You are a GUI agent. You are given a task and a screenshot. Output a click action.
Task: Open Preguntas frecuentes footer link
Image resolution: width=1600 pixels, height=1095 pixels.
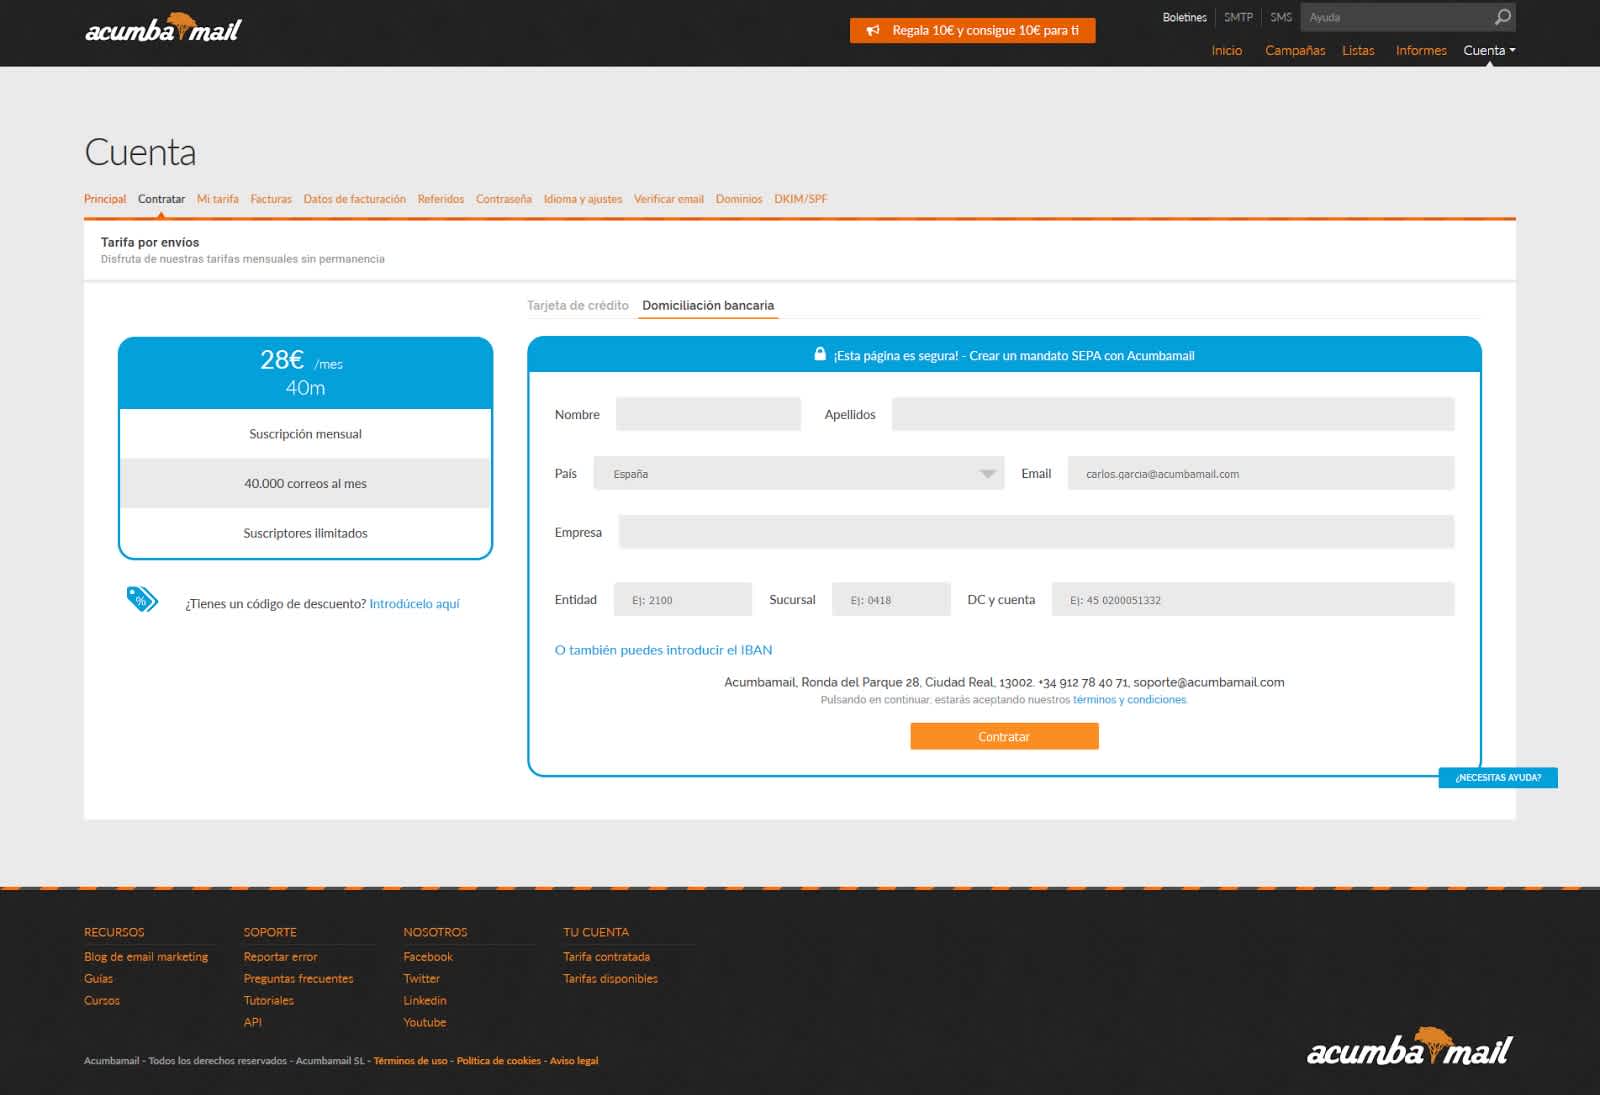[x=298, y=979]
